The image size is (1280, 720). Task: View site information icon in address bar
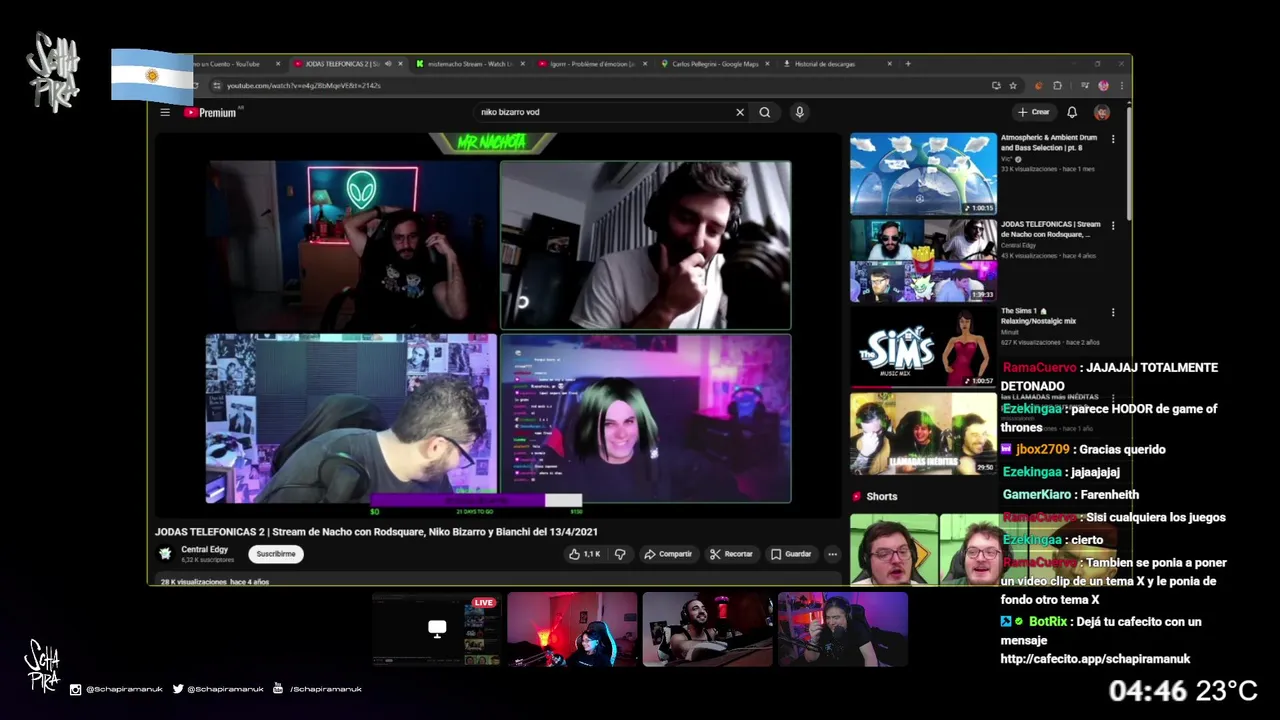coord(218,86)
